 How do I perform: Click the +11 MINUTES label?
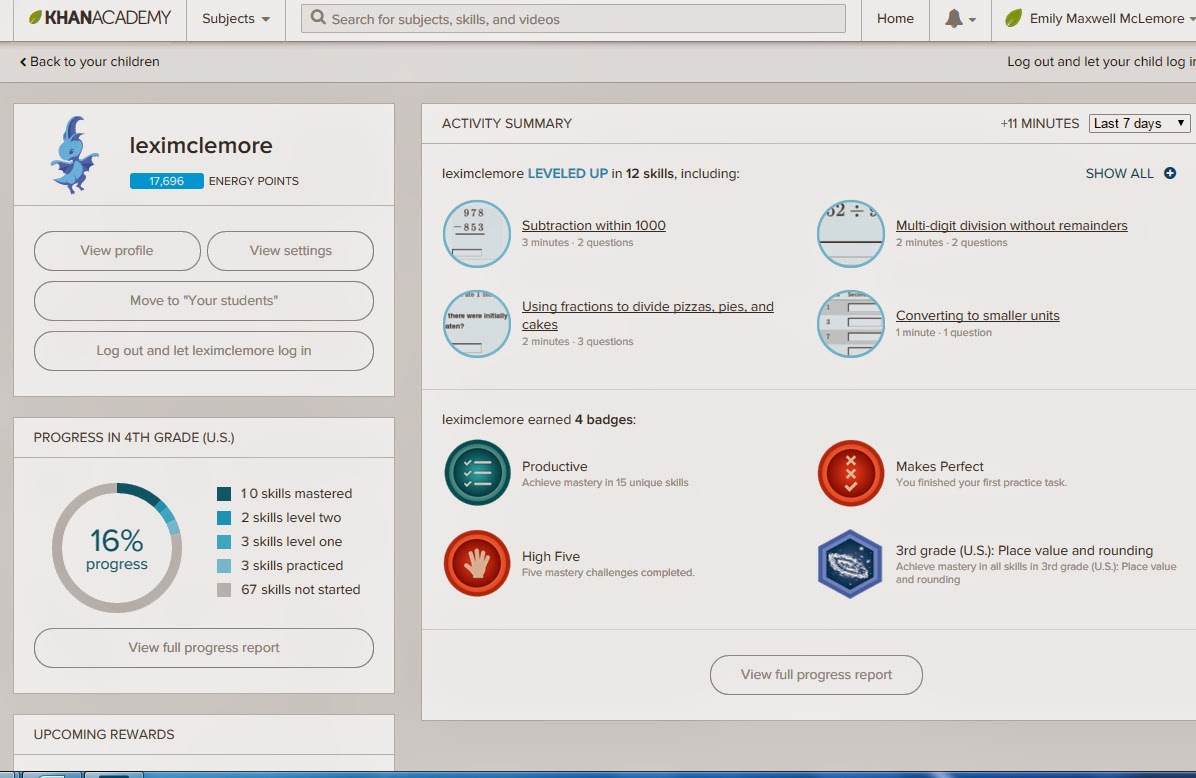point(1040,123)
